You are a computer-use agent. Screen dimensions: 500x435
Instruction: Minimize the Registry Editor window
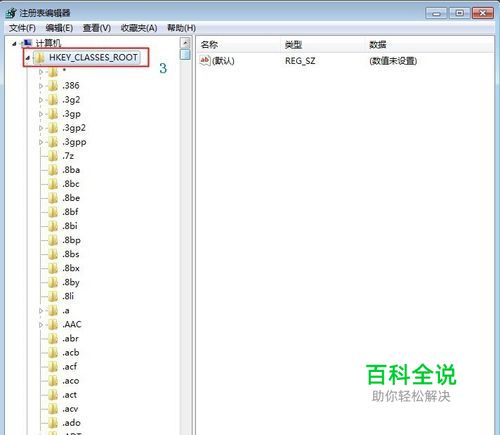436,13
